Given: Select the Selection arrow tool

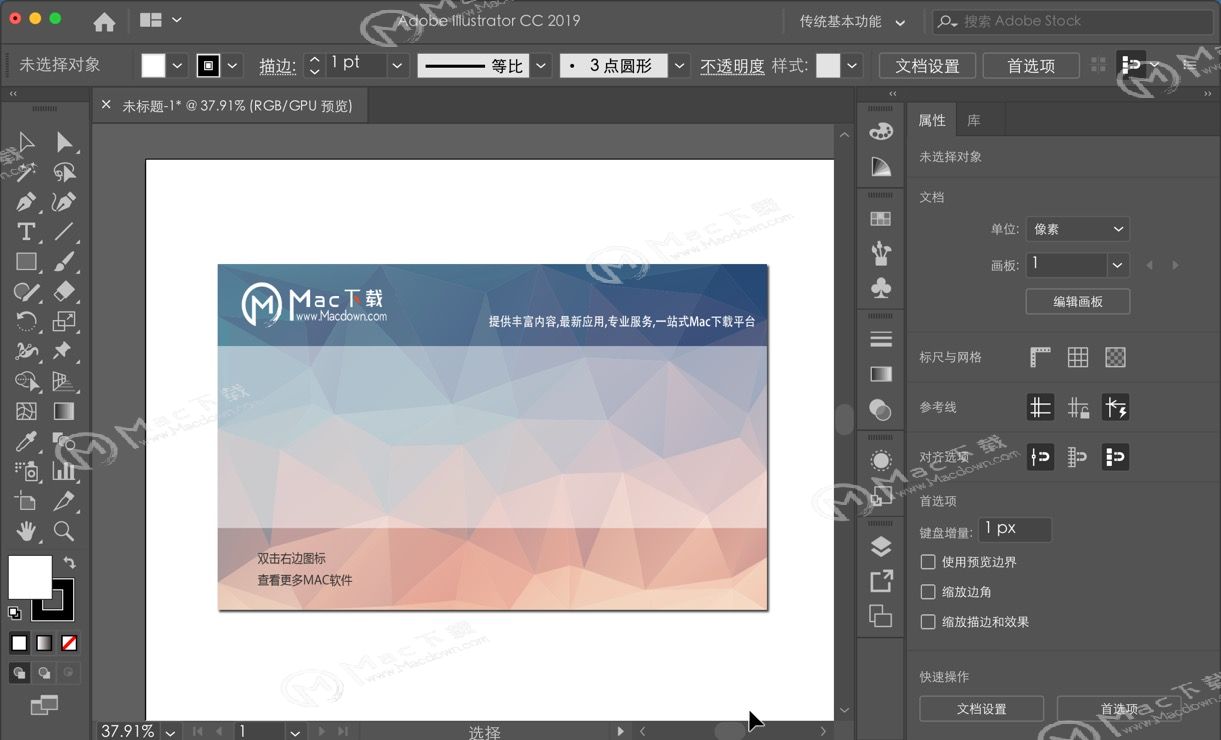Looking at the screenshot, I should click(27, 142).
